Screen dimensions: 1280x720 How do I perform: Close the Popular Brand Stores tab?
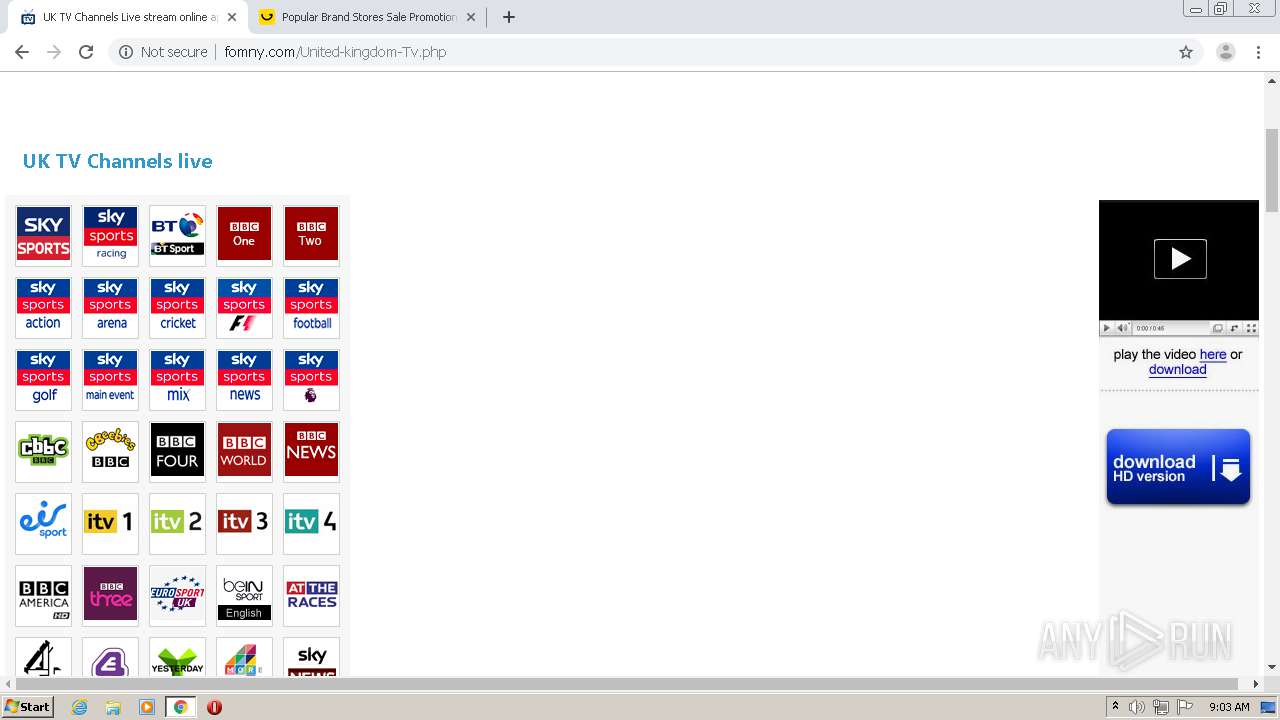coord(471,17)
